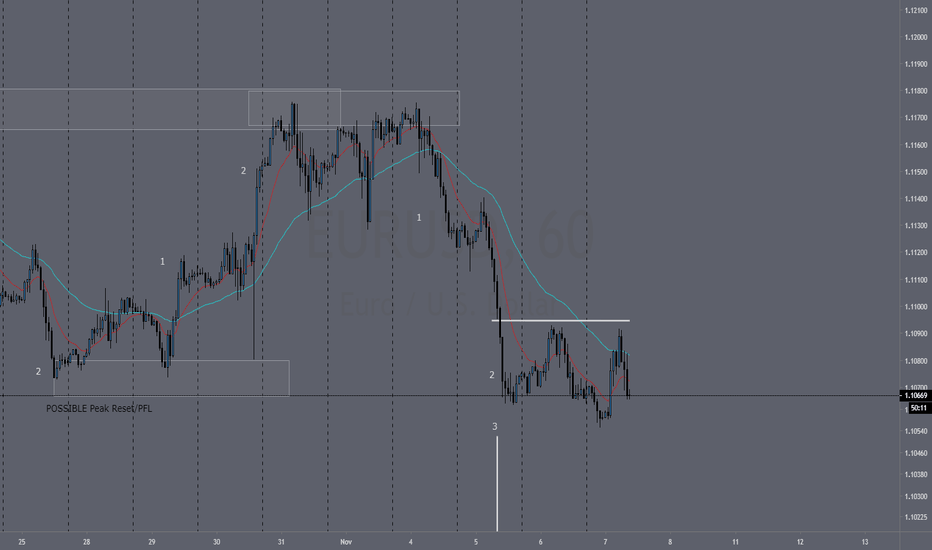Click the current price tag 1.10669
932x550 pixels.
[x=915, y=395]
